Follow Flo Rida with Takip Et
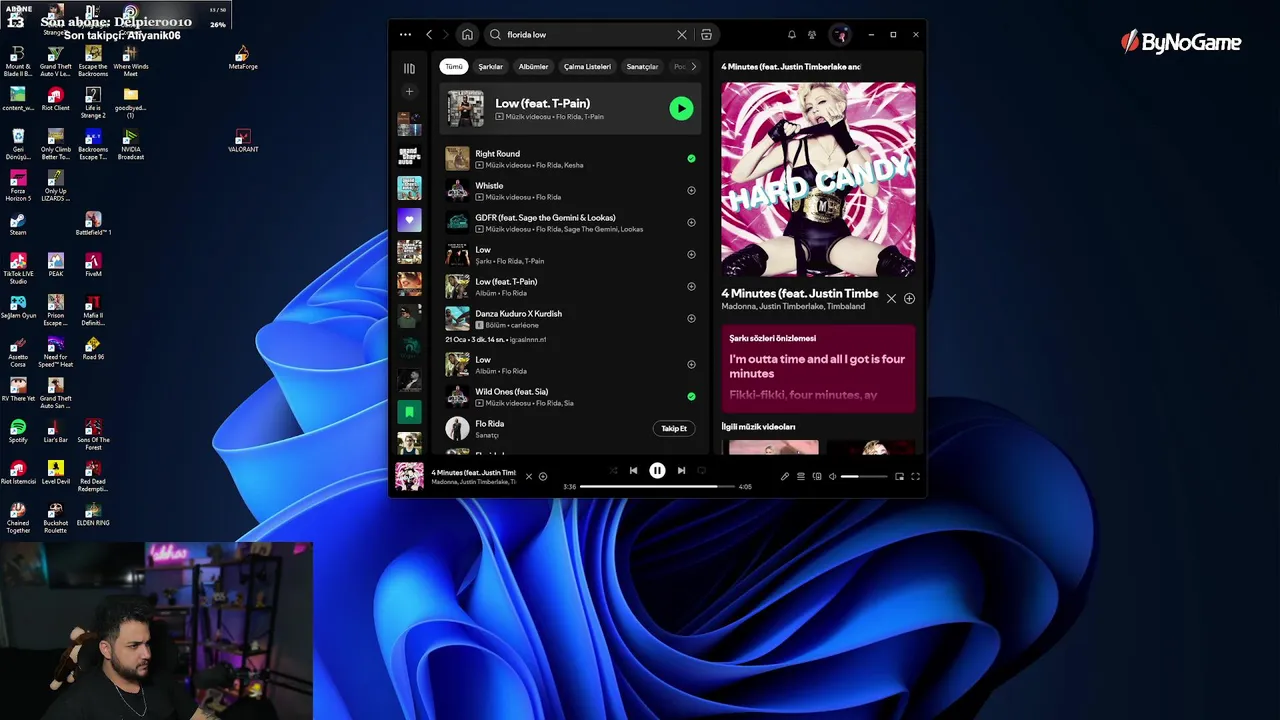Image resolution: width=1280 pixels, height=720 pixels. (674, 428)
